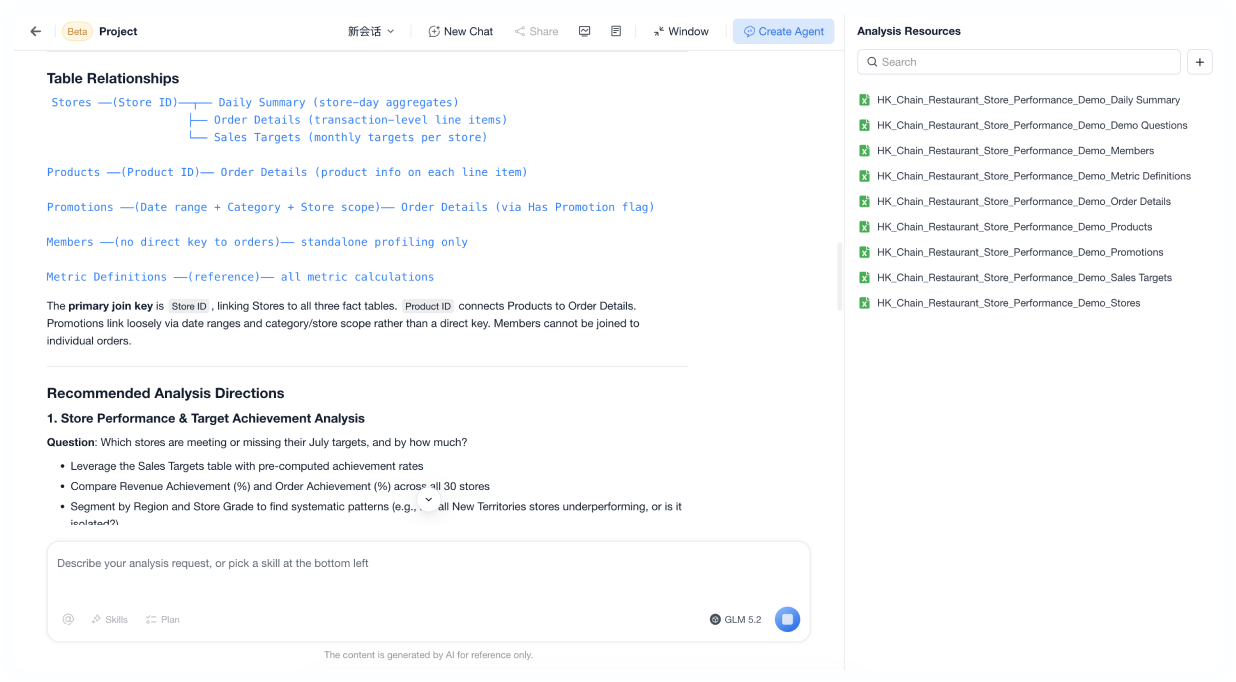
Task: Click the 'Products —(Product ID)— Order Details' line
Action: point(287,172)
